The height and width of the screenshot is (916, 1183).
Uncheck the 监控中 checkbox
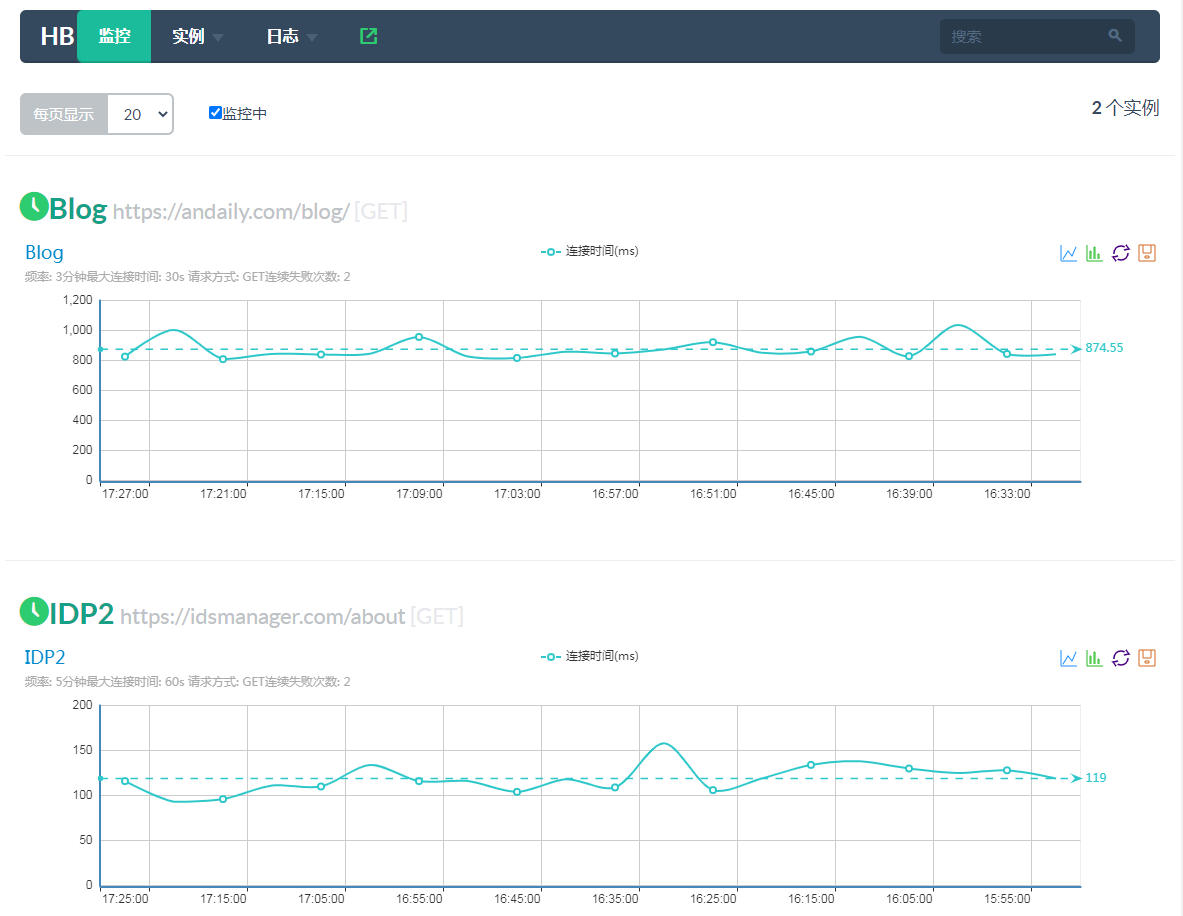point(215,113)
